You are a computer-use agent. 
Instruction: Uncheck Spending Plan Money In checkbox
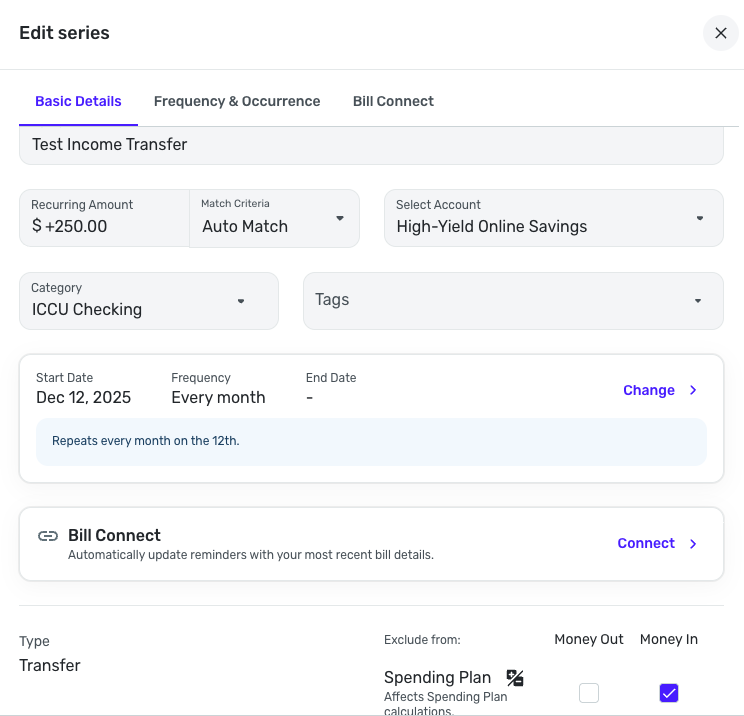pyautogui.click(x=669, y=692)
